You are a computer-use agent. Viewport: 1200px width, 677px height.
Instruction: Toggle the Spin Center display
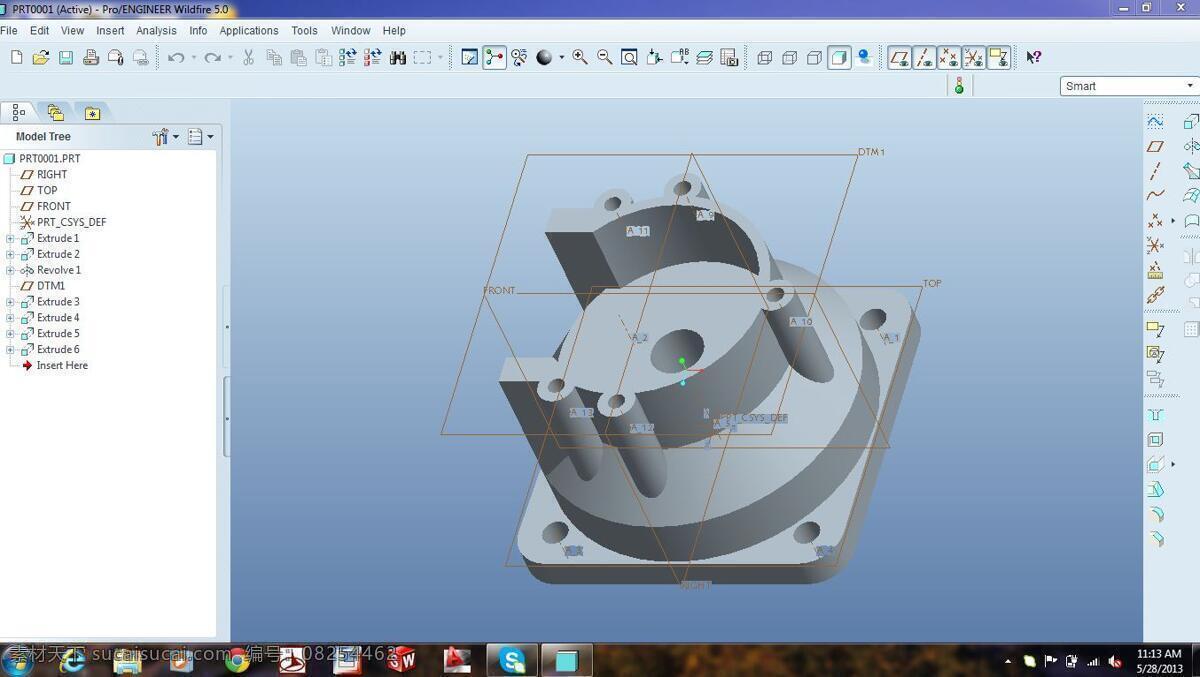pyautogui.click(x=495, y=58)
